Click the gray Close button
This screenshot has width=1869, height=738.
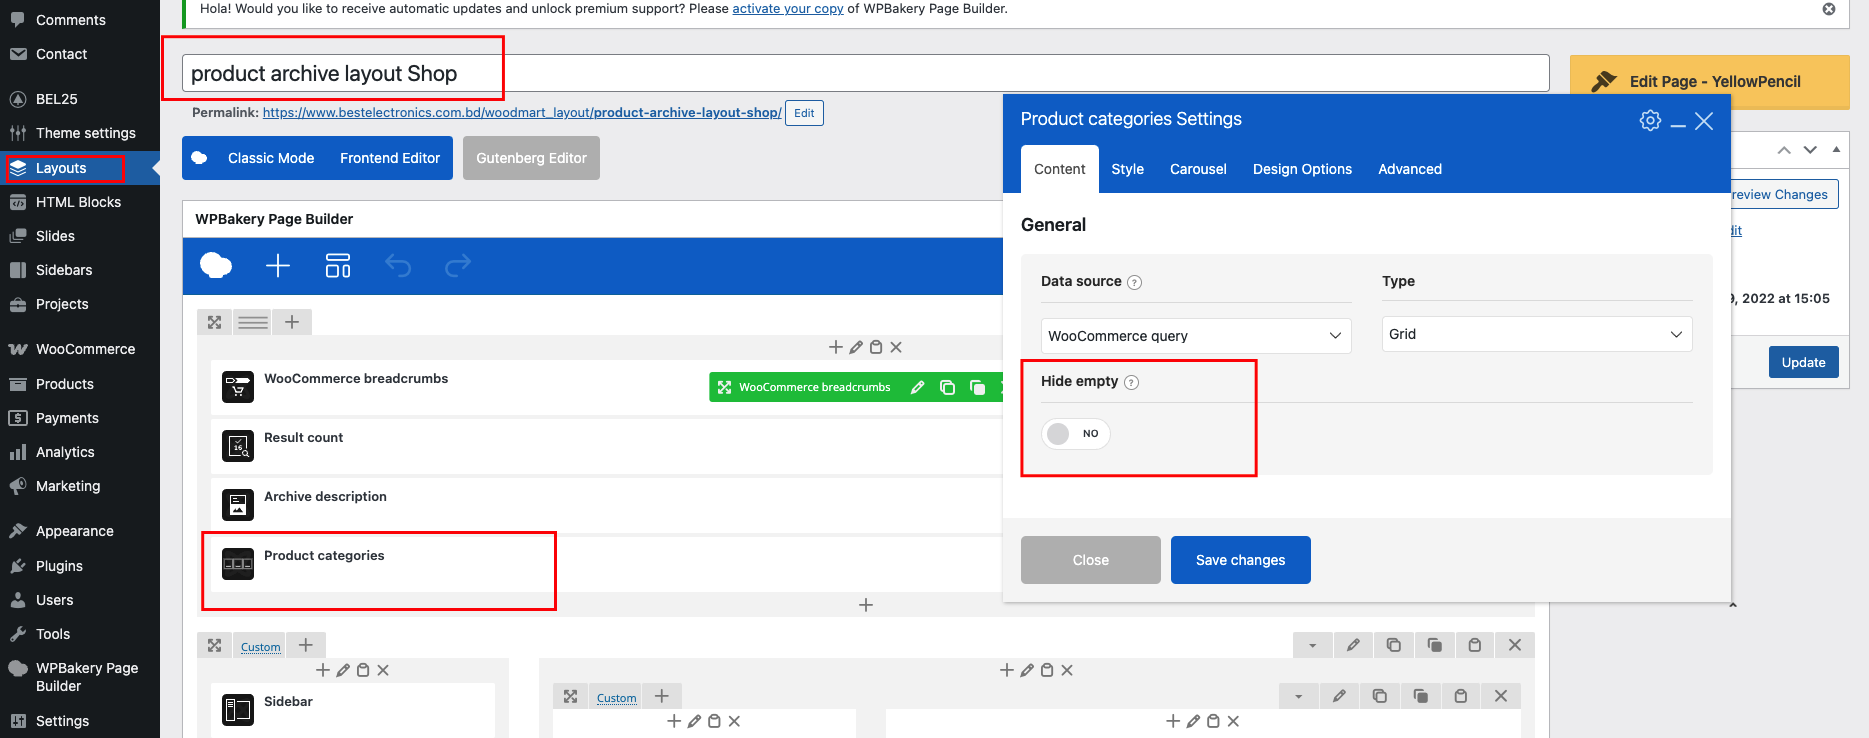coord(1091,560)
